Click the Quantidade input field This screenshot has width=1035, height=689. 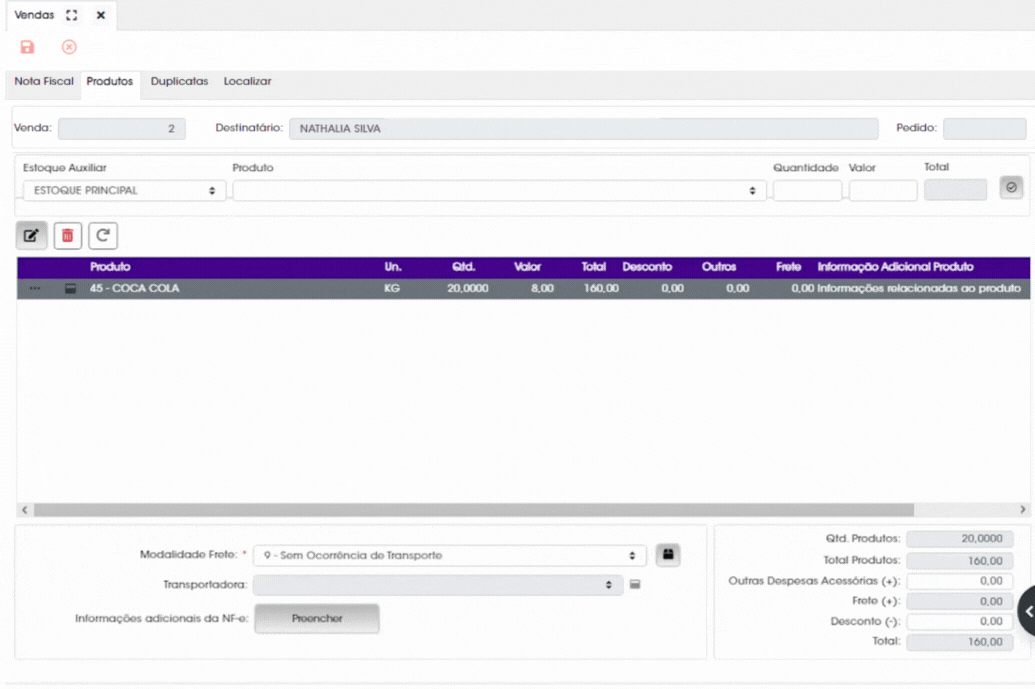(807, 191)
